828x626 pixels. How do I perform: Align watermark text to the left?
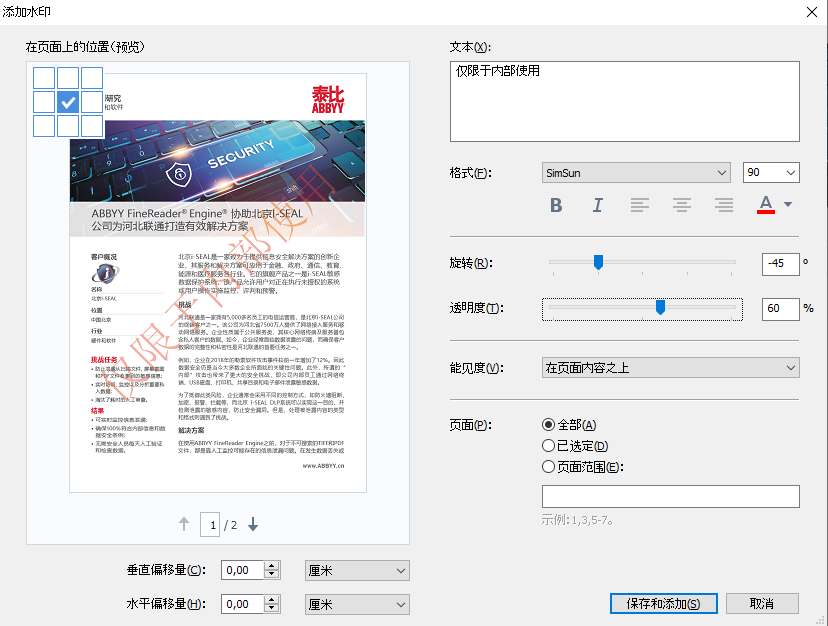point(639,204)
